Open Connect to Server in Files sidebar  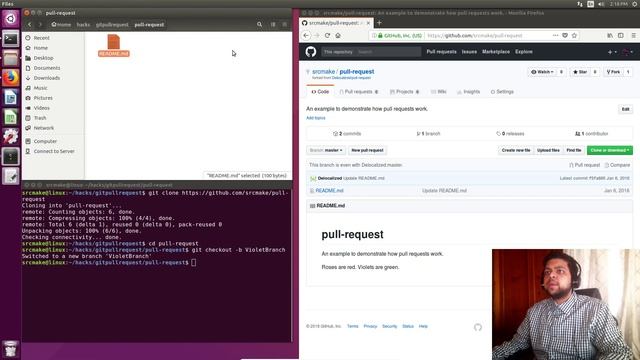click(x=54, y=151)
